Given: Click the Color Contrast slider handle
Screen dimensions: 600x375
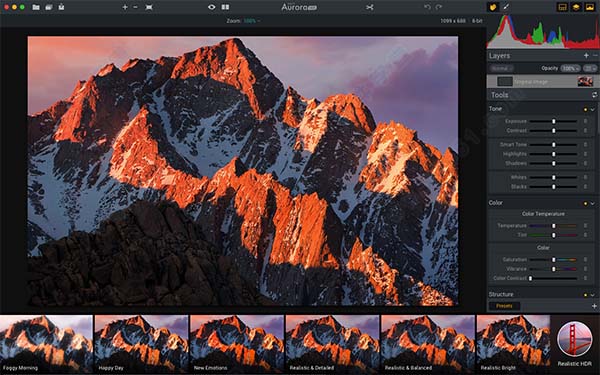Looking at the screenshot, I should (530, 278).
